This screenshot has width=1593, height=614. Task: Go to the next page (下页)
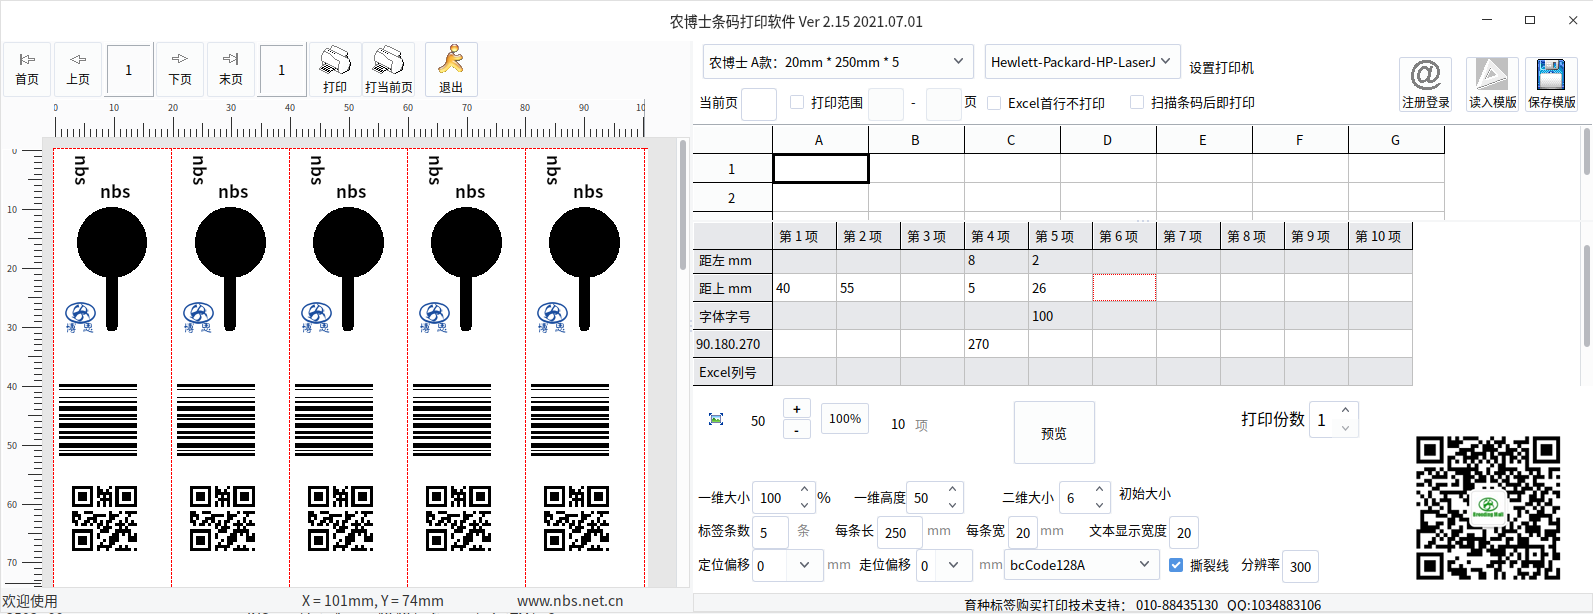tap(180, 69)
